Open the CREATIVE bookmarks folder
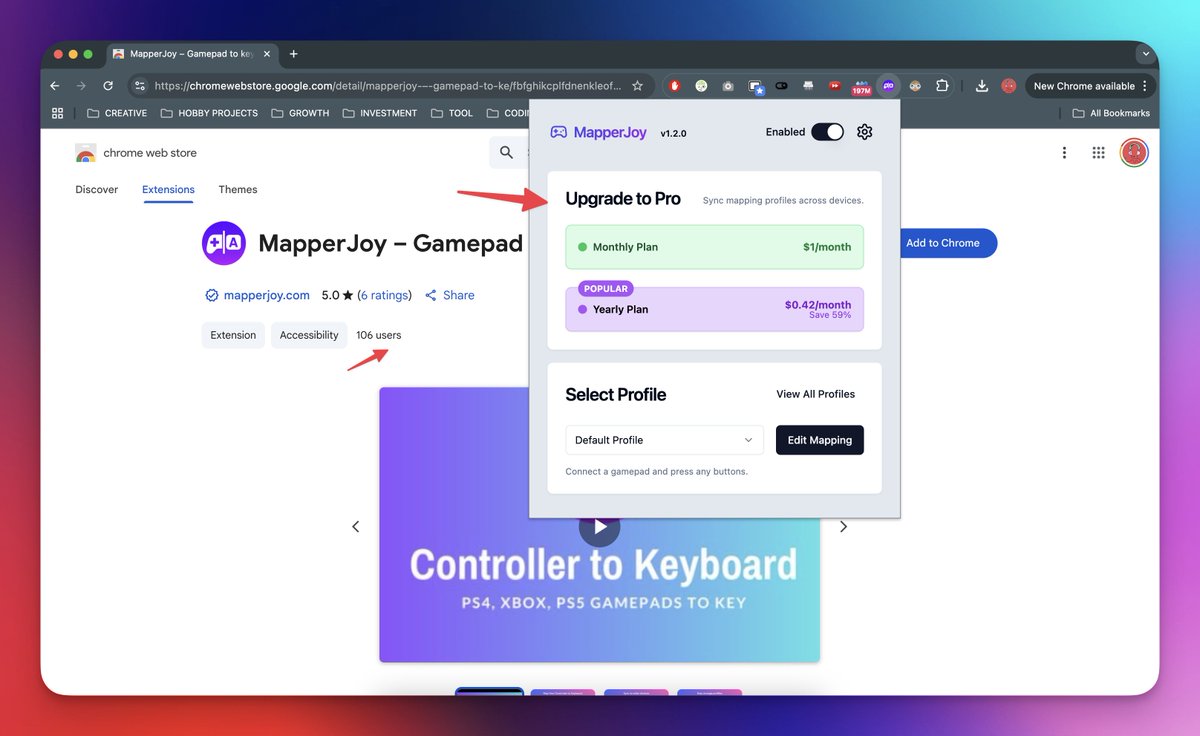This screenshot has width=1200, height=736. coord(117,113)
